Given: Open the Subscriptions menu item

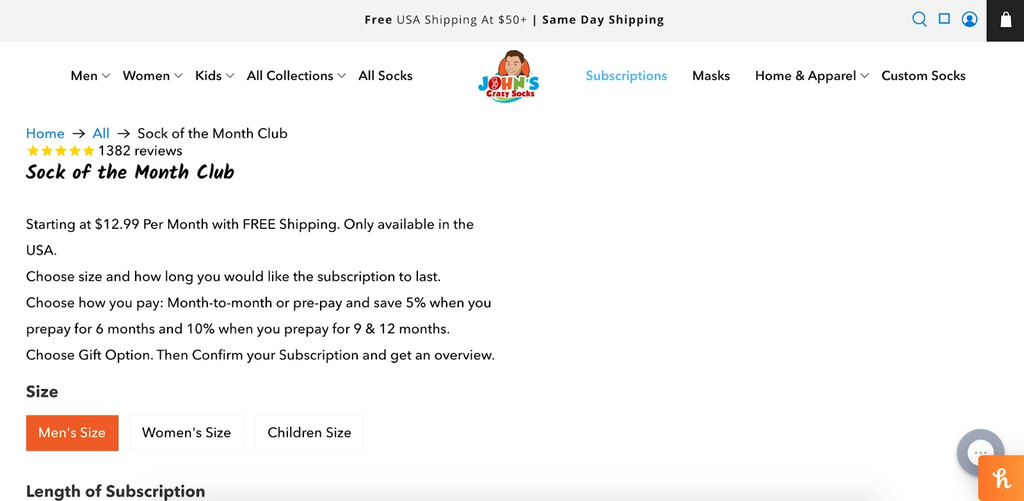Looking at the screenshot, I should pos(626,76).
